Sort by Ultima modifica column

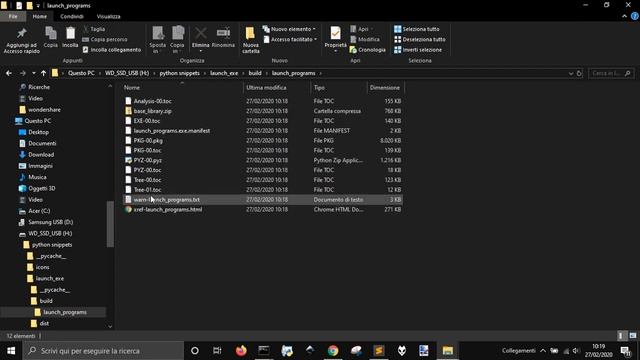[x=277, y=87]
